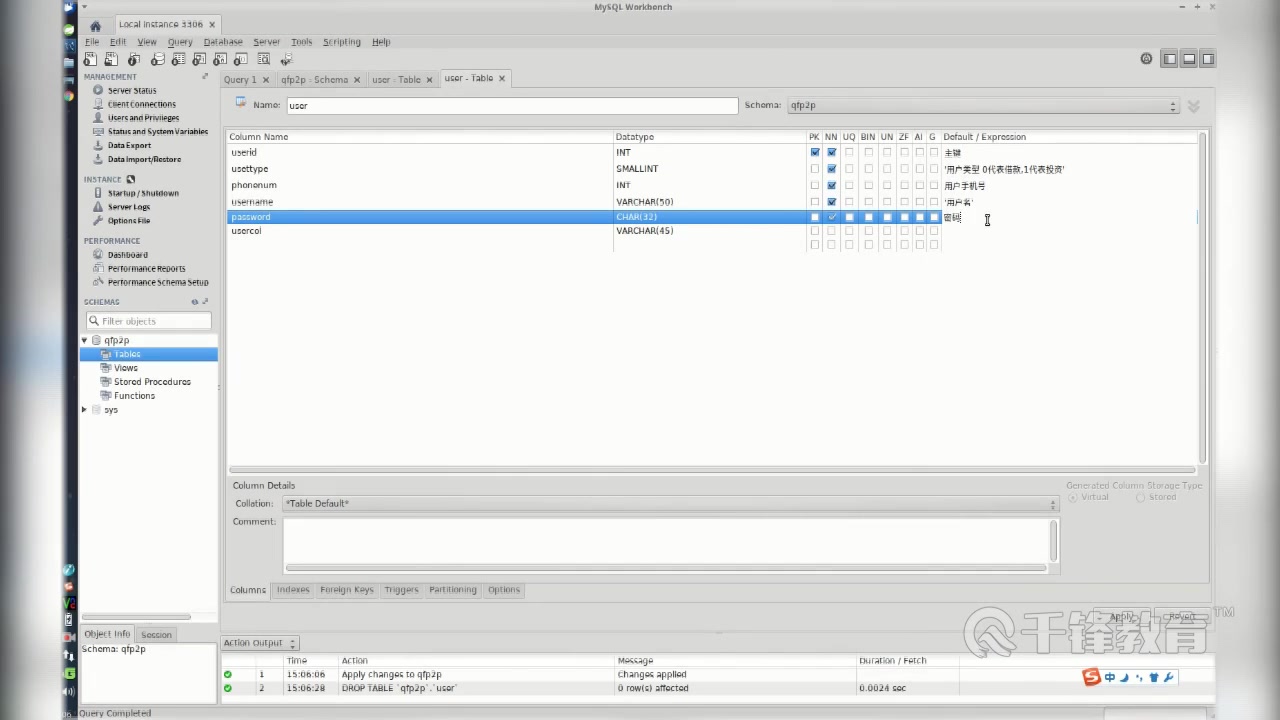Select the Stored Procedures tree item
This screenshot has height=720, width=1280.
click(x=152, y=382)
